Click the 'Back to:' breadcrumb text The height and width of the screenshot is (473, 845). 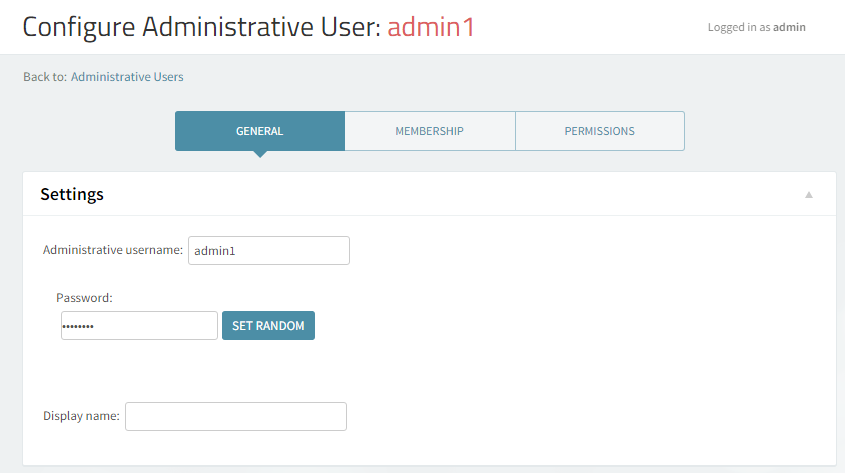pyautogui.click(x=44, y=77)
